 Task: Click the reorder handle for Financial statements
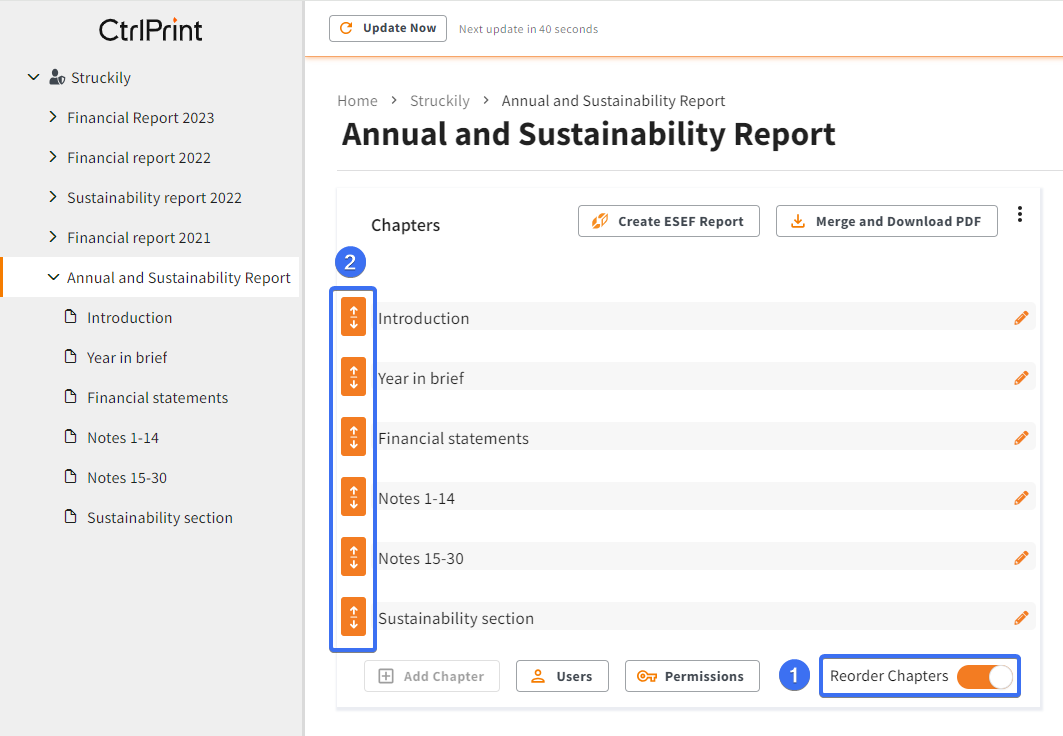point(353,436)
